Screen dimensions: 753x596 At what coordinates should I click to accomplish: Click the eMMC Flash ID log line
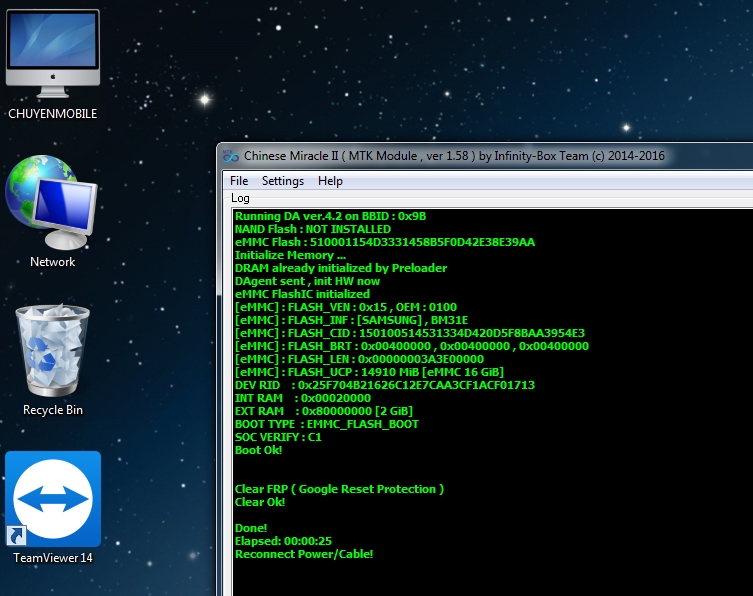pos(385,242)
